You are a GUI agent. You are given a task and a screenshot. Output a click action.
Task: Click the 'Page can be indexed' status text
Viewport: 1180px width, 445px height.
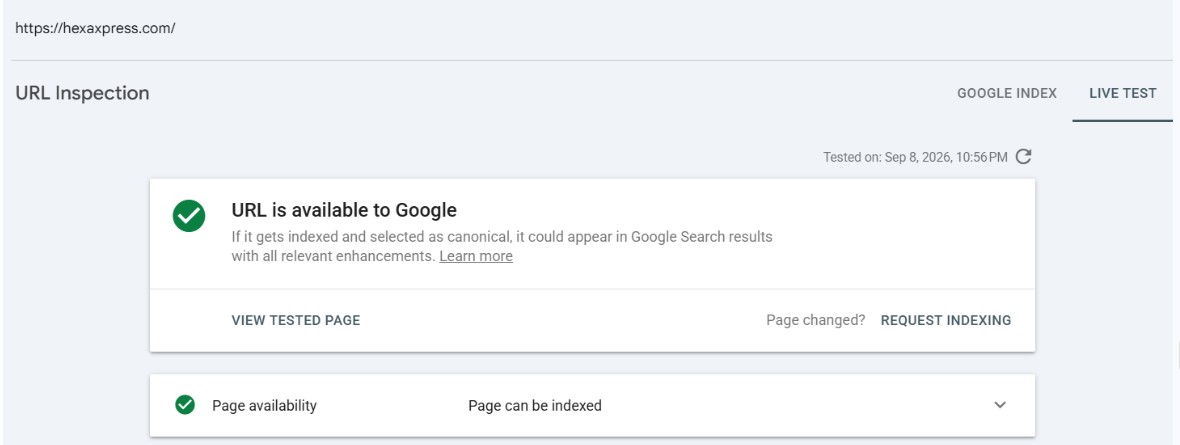(535, 406)
